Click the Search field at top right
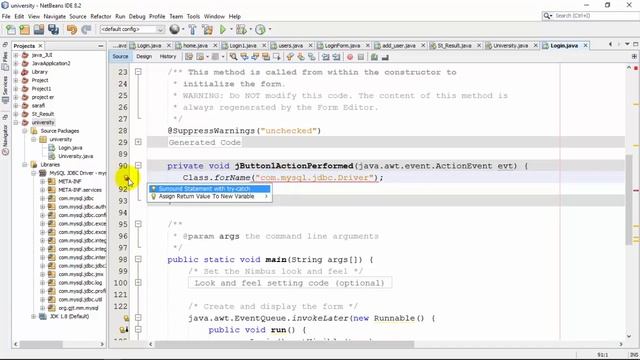This screenshot has width=640, height=360. point(595,16)
